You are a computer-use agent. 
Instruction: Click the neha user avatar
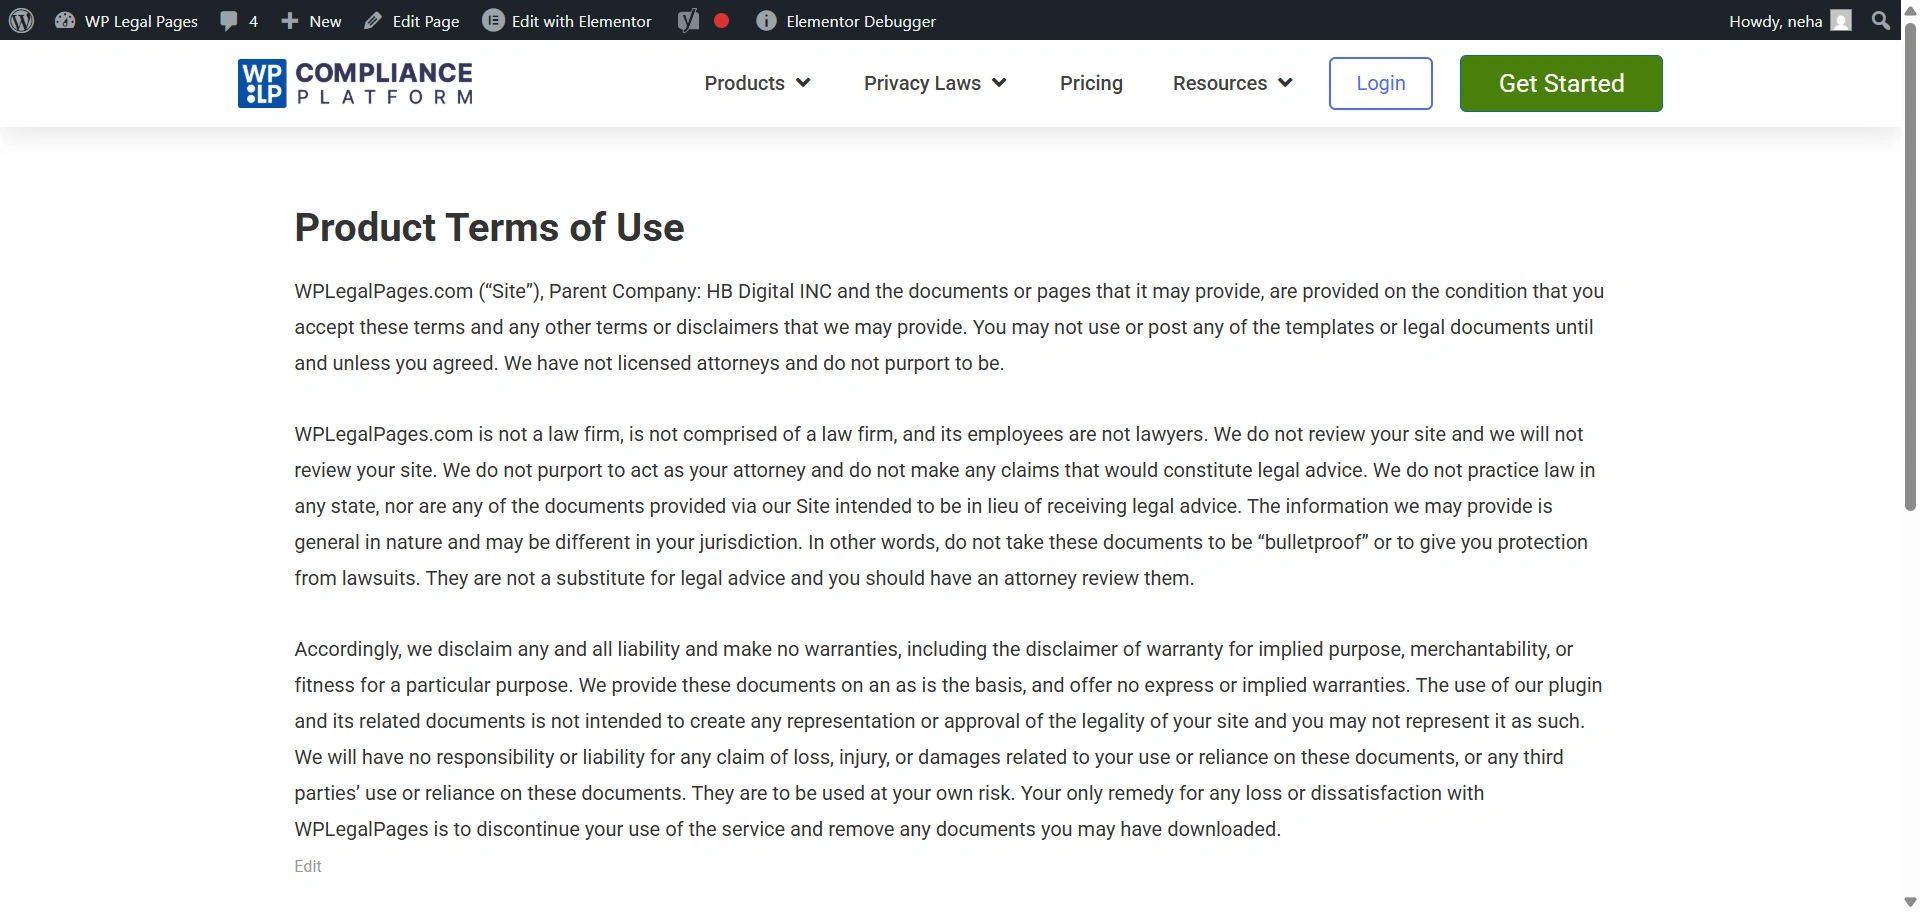1841,21
